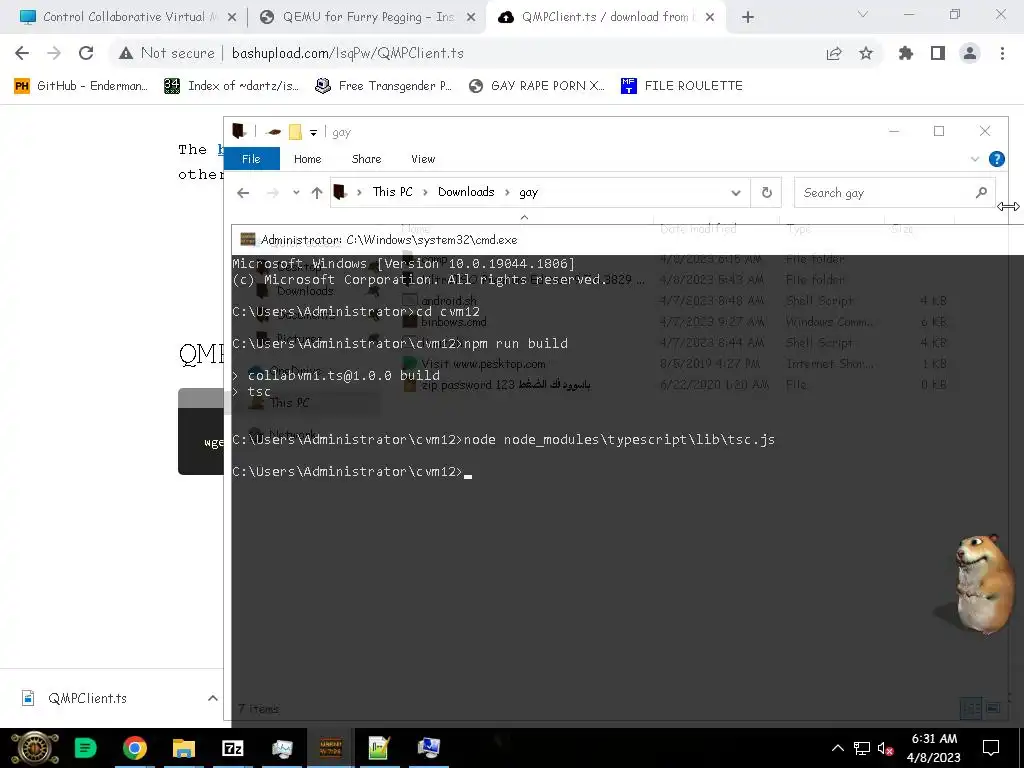The image size is (1024, 768).
Task: Open Home ribbon tab in Explorer
Action: [x=308, y=159]
